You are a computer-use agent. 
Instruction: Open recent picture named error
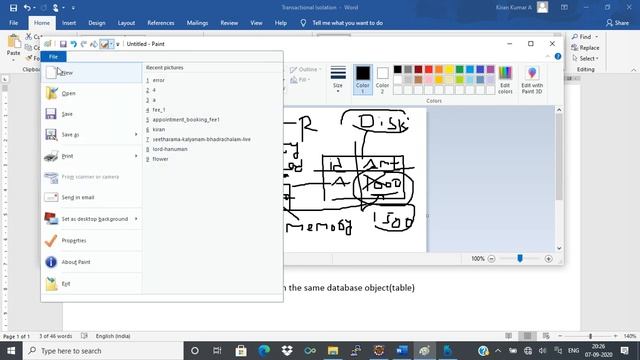point(158,80)
